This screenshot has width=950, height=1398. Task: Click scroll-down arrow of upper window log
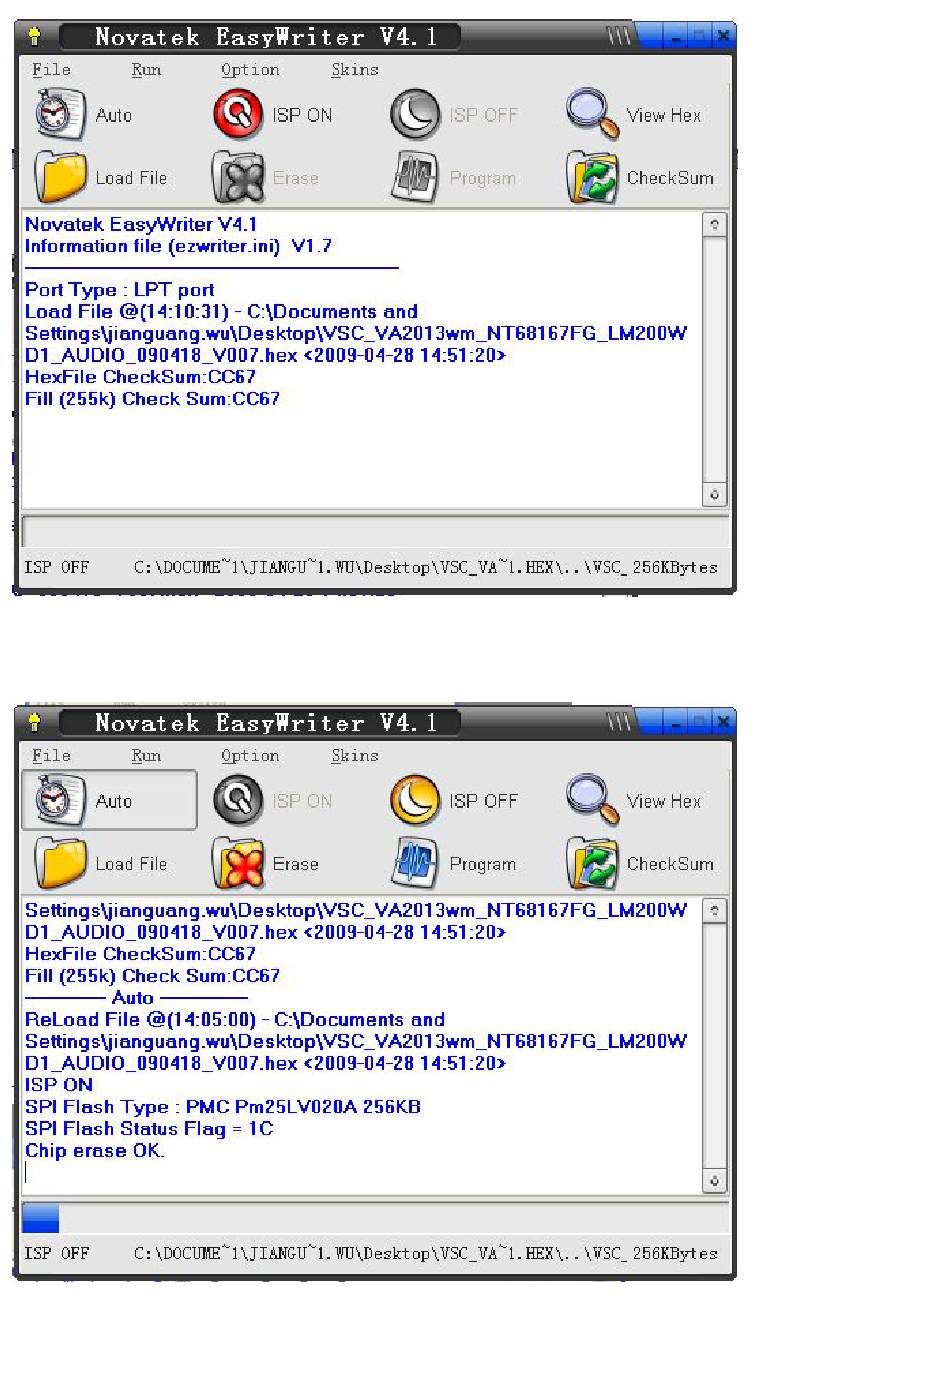tap(714, 494)
